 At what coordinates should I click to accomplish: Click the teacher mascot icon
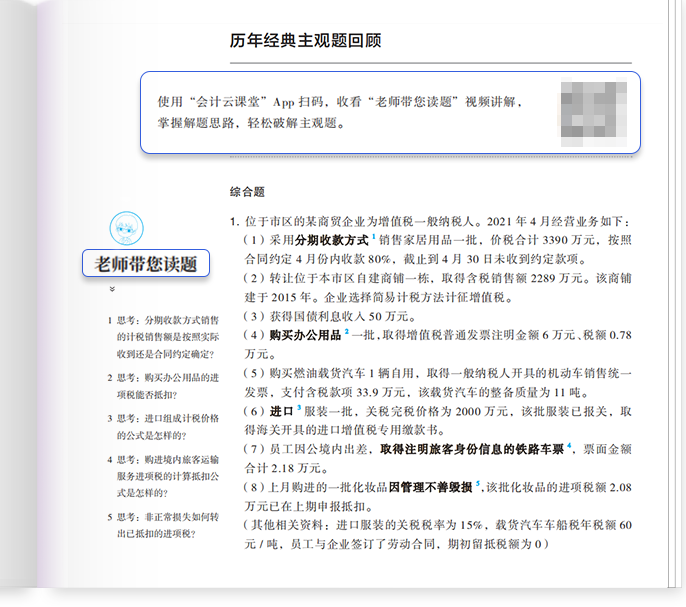126,228
